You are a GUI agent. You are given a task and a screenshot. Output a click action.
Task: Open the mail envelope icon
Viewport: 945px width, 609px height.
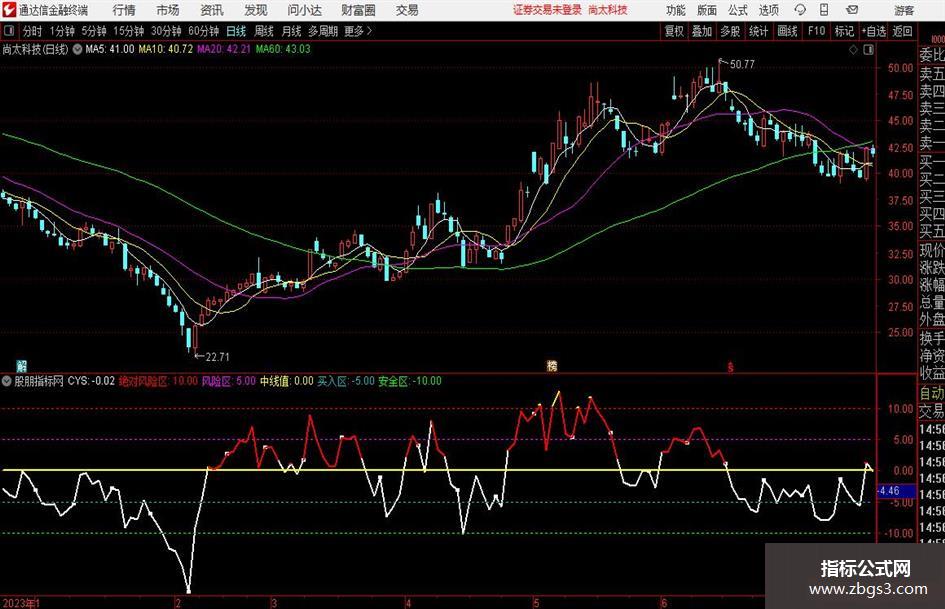point(852,10)
